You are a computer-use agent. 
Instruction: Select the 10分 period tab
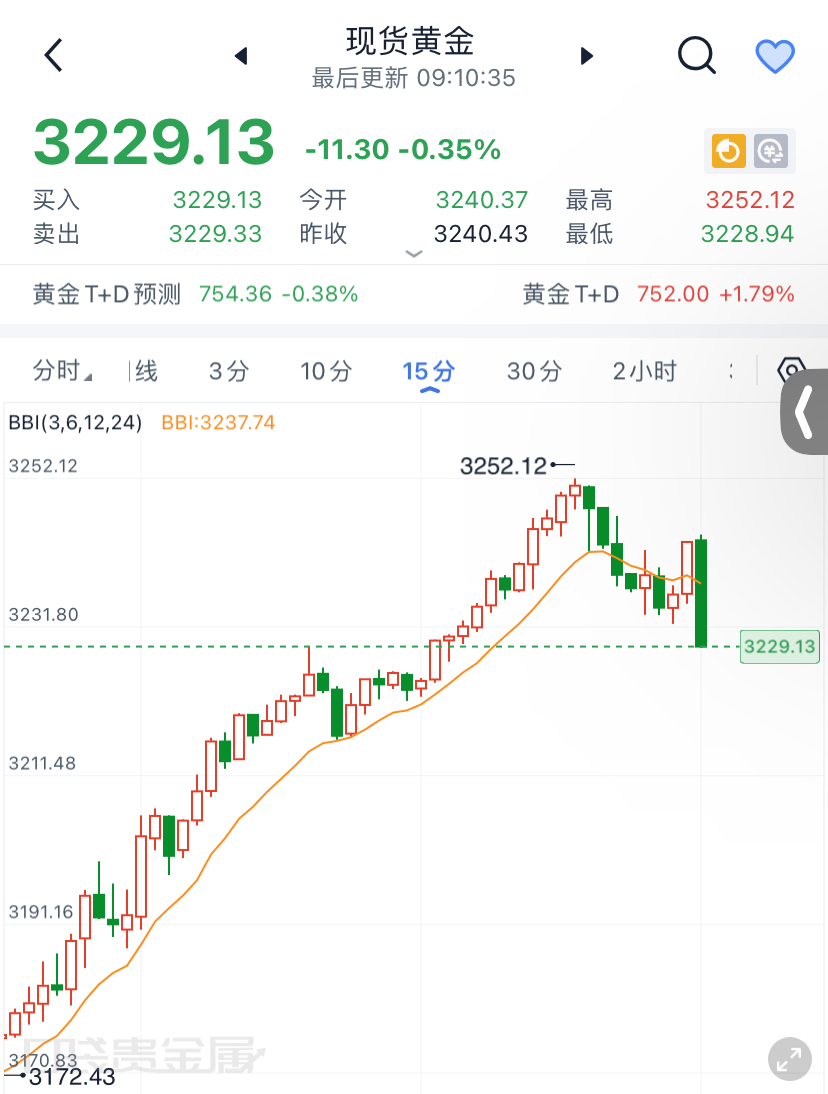coord(326,370)
